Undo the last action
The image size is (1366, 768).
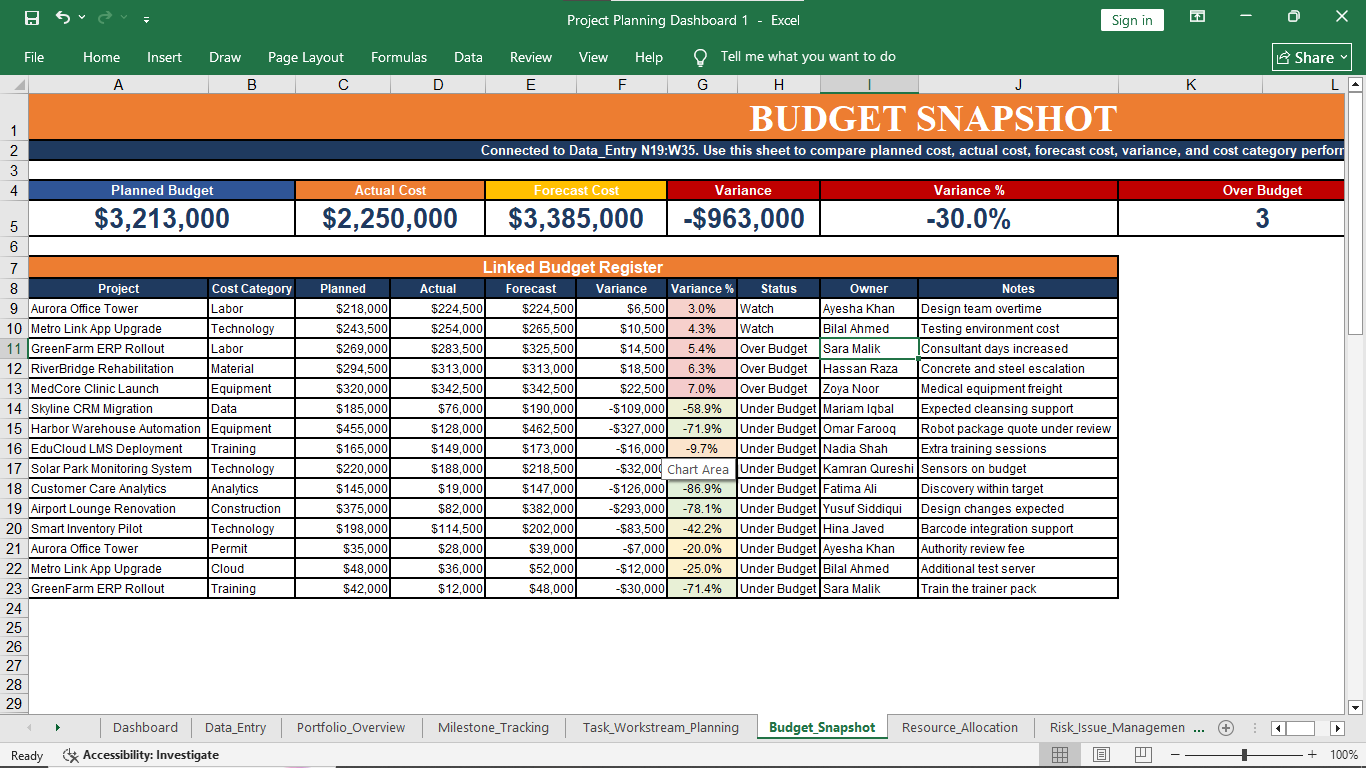pyautogui.click(x=63, y=18)
